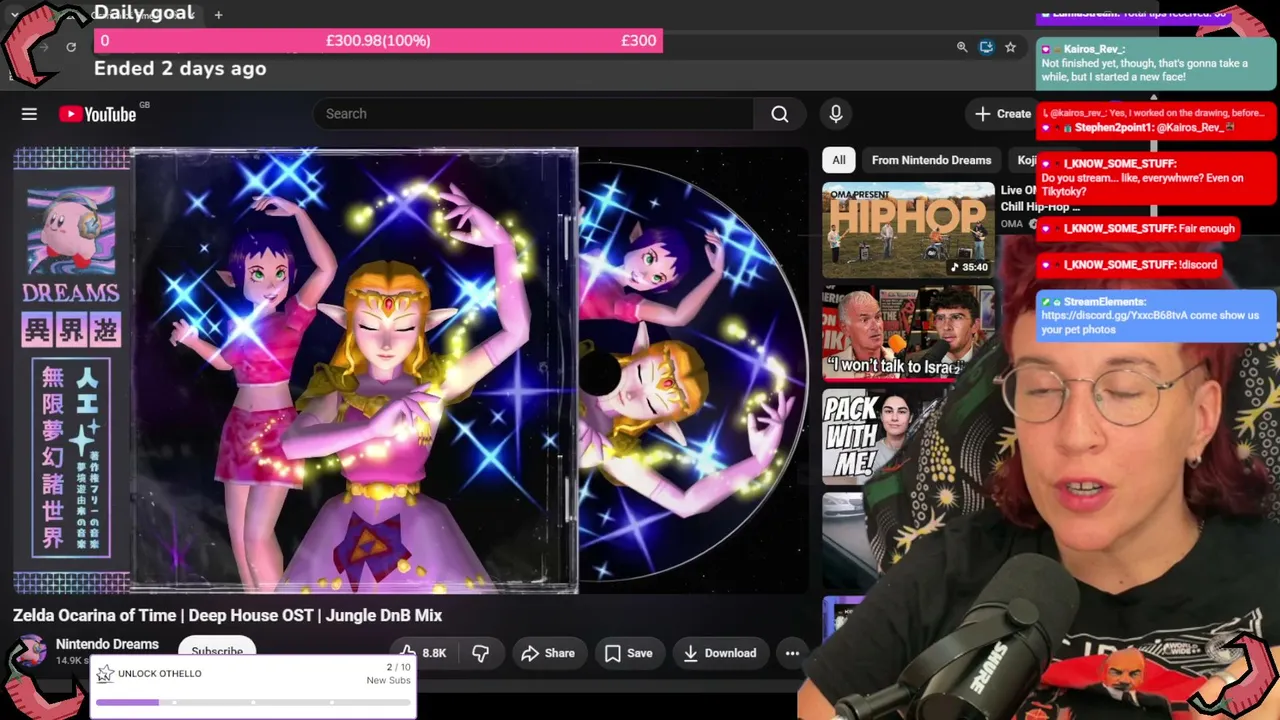Click the "Zelda Ocarina of Time" video title
Image resolution: width=1280 pixels, height=720 pixels.
(227, 615)
